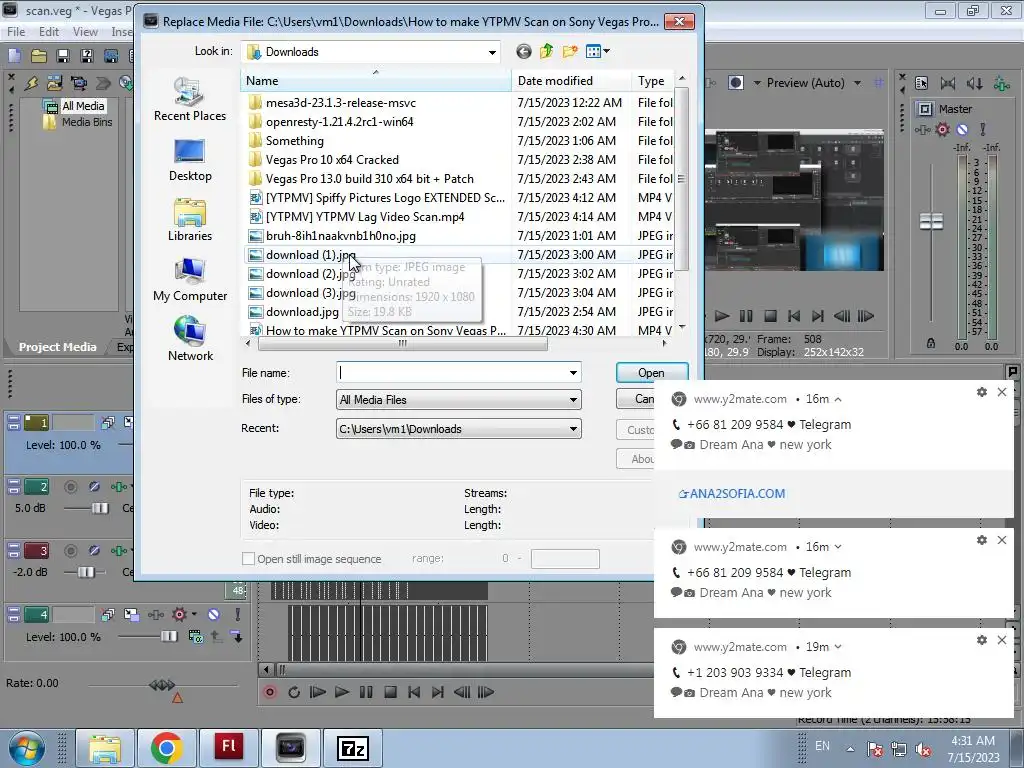The width and height of the screenshot is (1024, 768).
Task: Go up one folder level in dialog
Action: (547, 52)
